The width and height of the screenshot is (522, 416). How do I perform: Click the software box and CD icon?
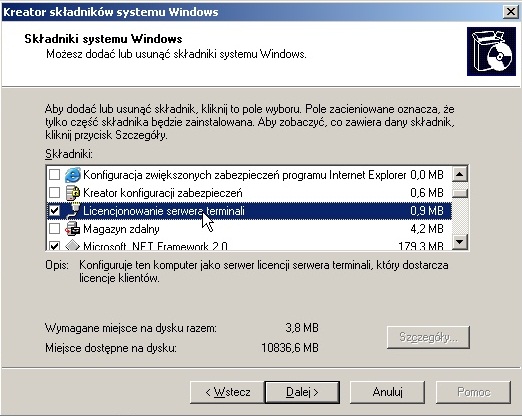491,52
